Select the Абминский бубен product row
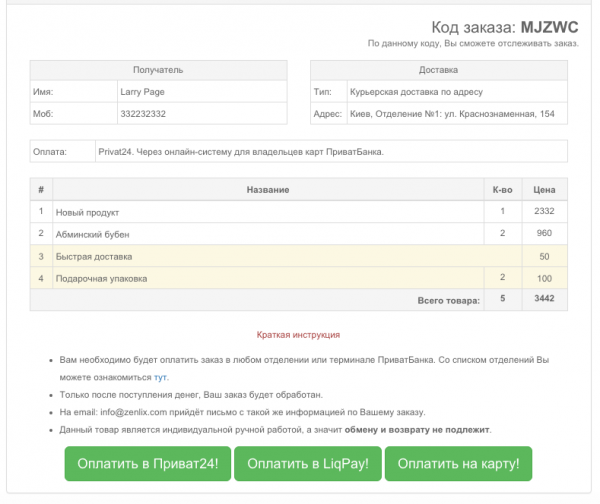 coord(92,234)
